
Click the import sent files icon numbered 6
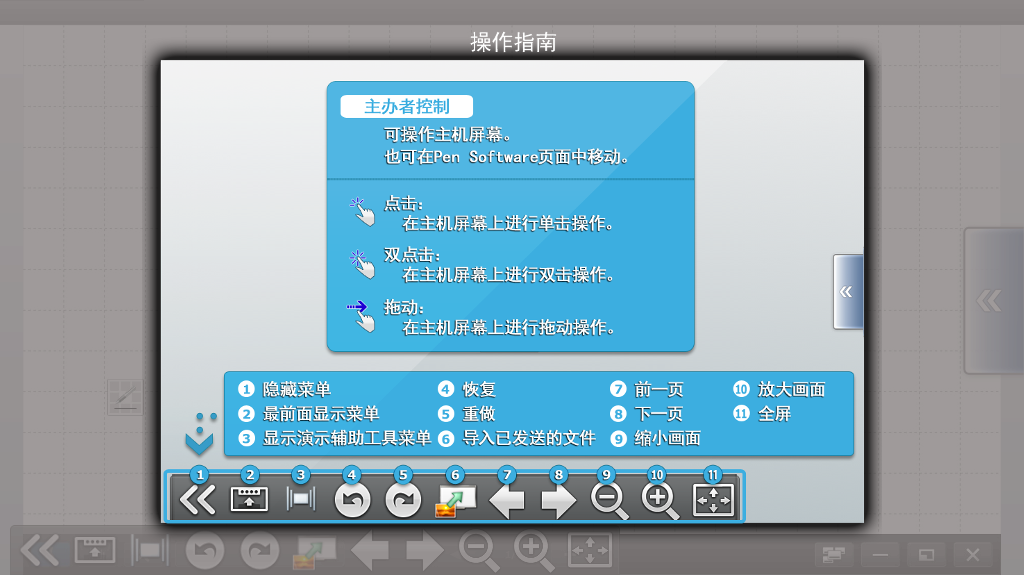455,499
